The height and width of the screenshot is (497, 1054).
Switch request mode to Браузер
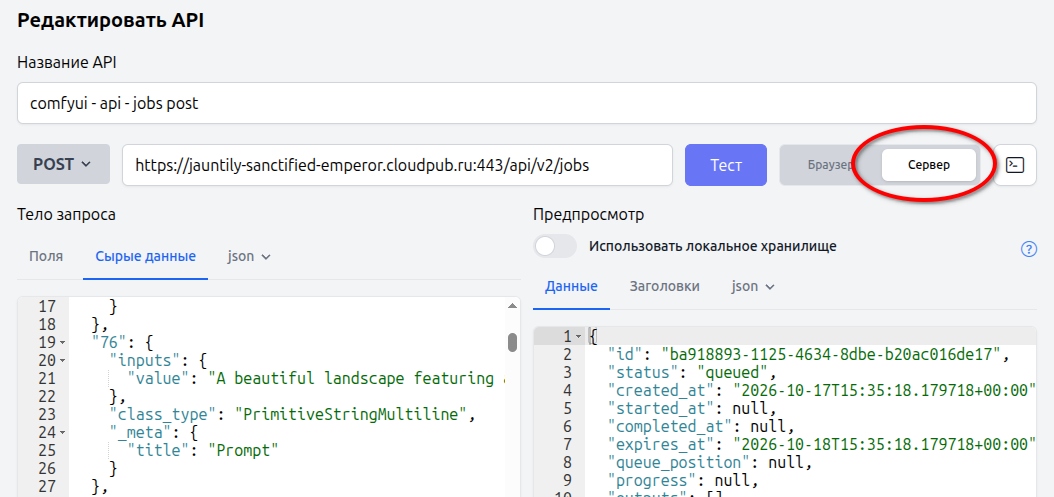coord(829,165)
